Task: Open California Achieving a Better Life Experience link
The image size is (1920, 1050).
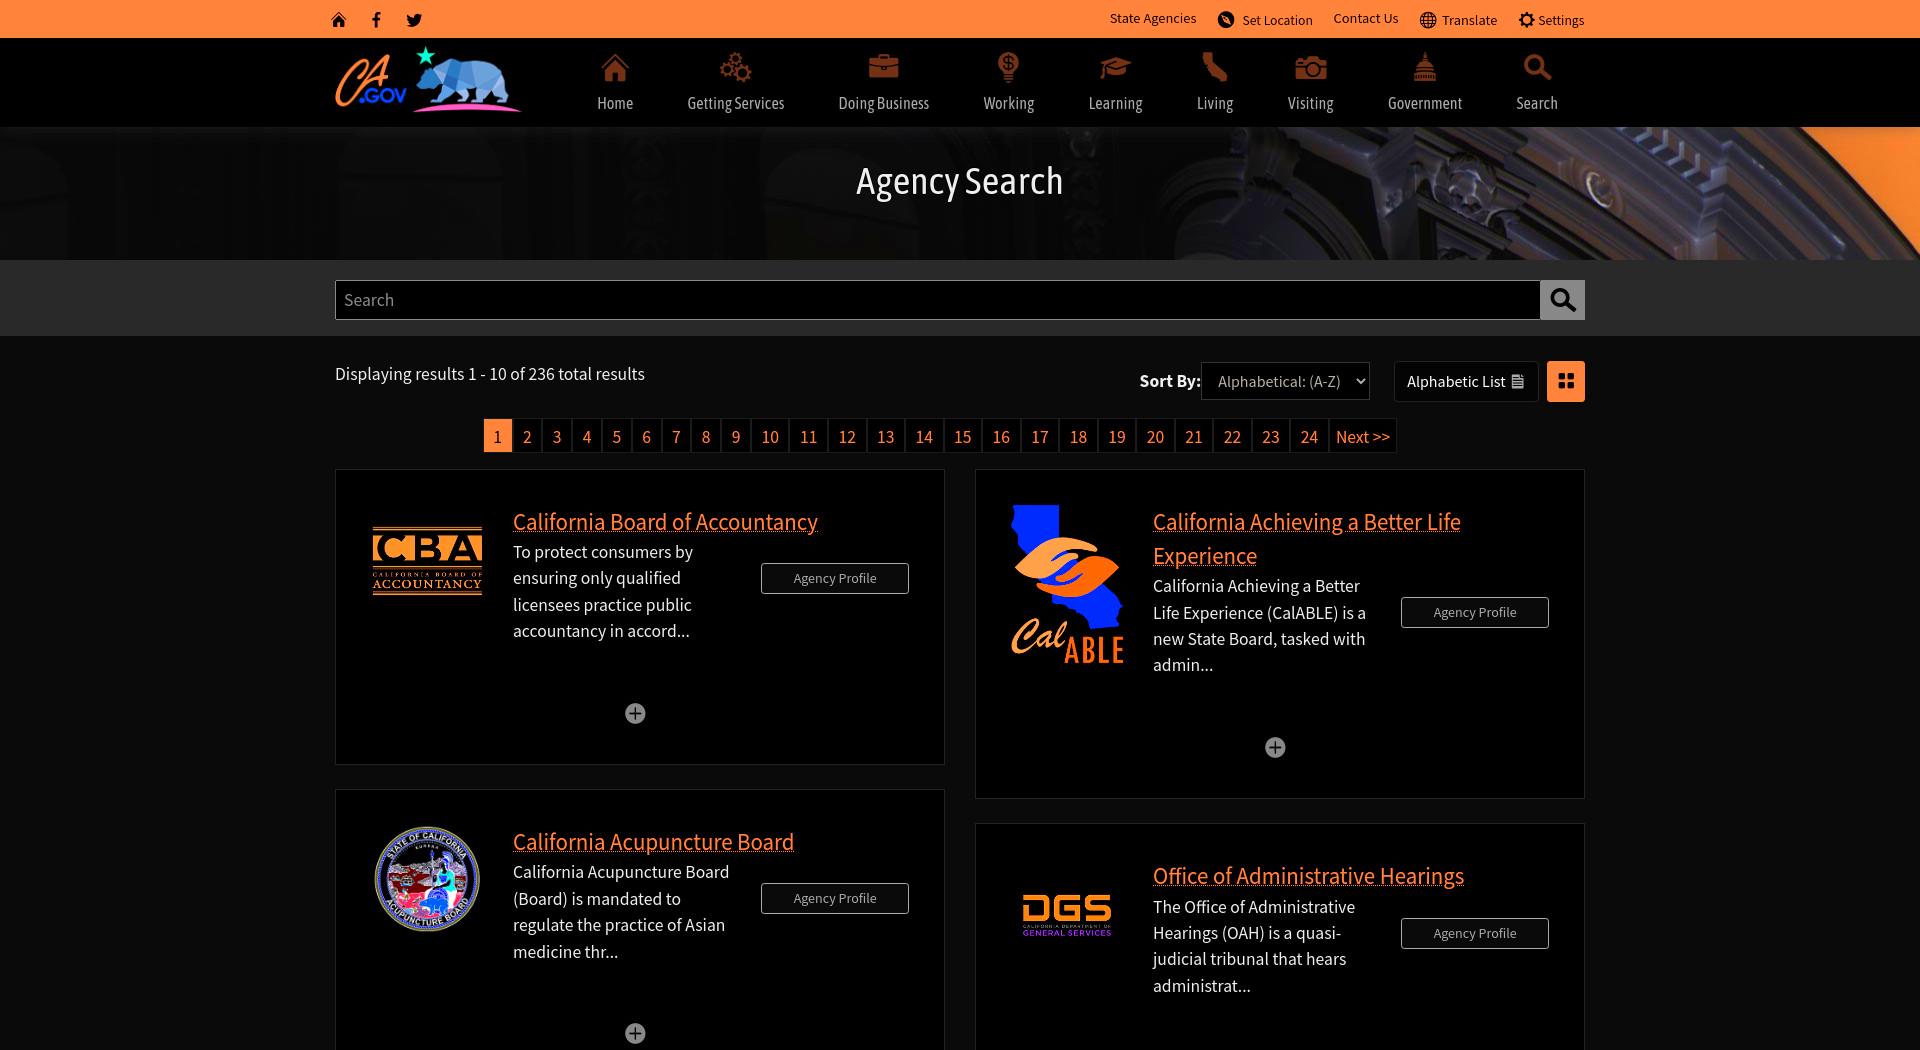Action: point(1306,539)
